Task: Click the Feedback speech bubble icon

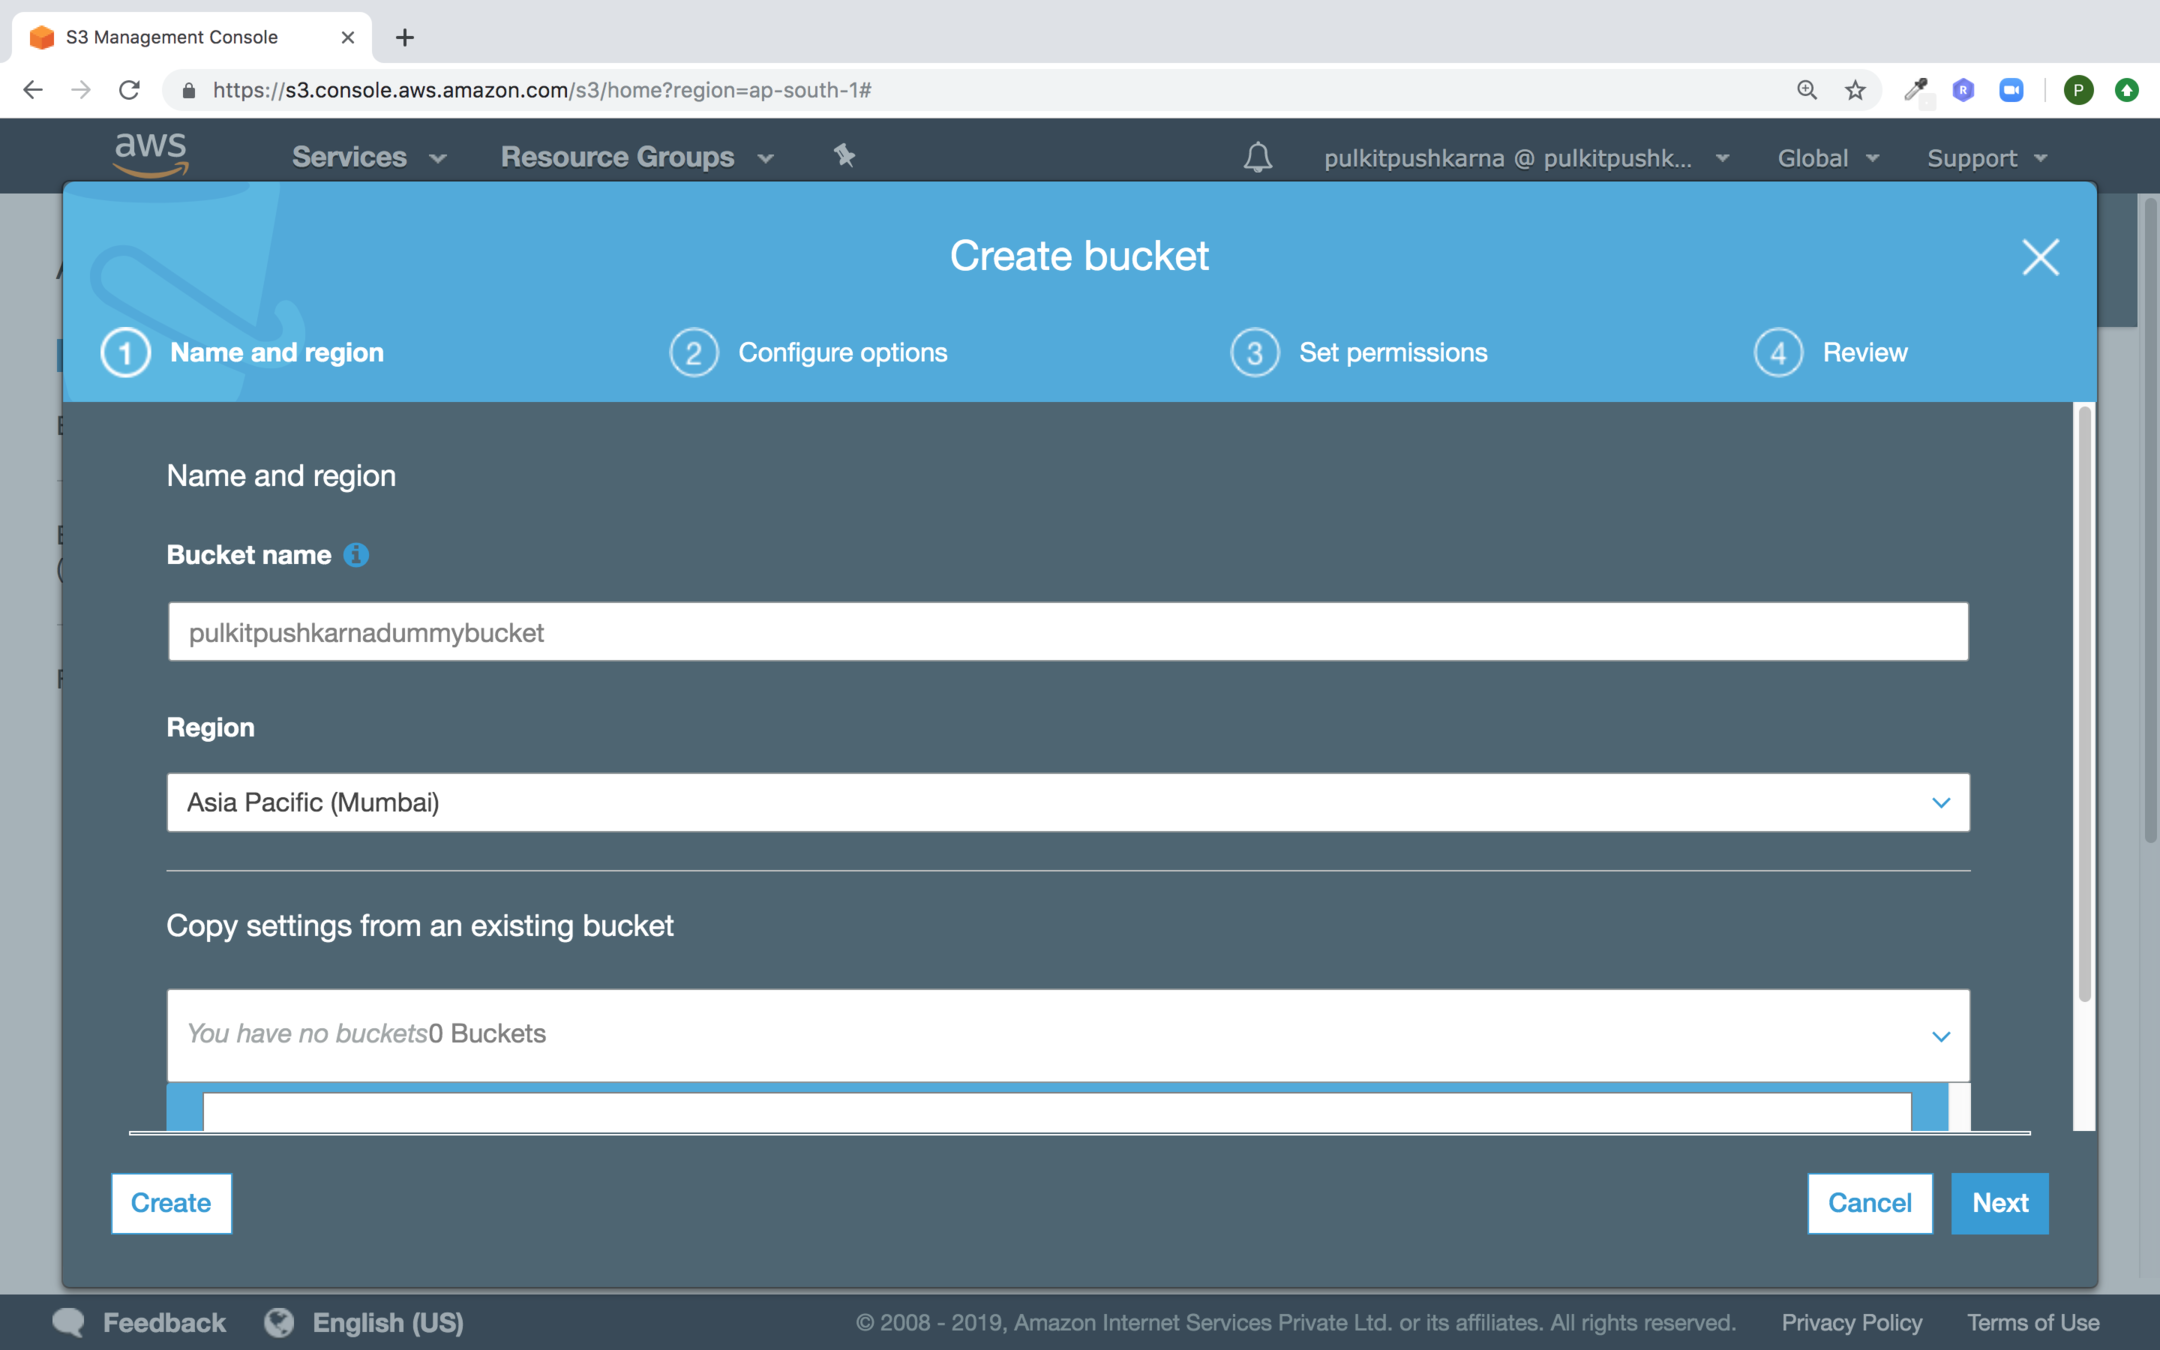Action: pos(69,1322)
